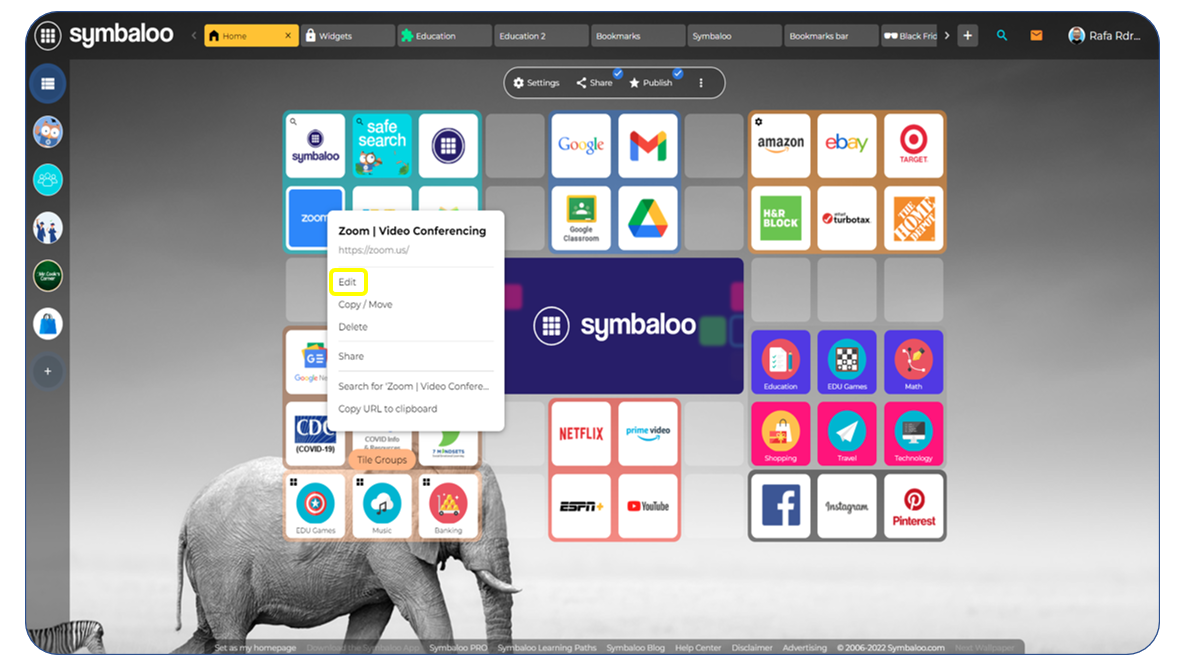Viewport: 1180px width, 668px height.
Task: Visit the Symbaloo Blog link
Action: (x=636, y=648)
